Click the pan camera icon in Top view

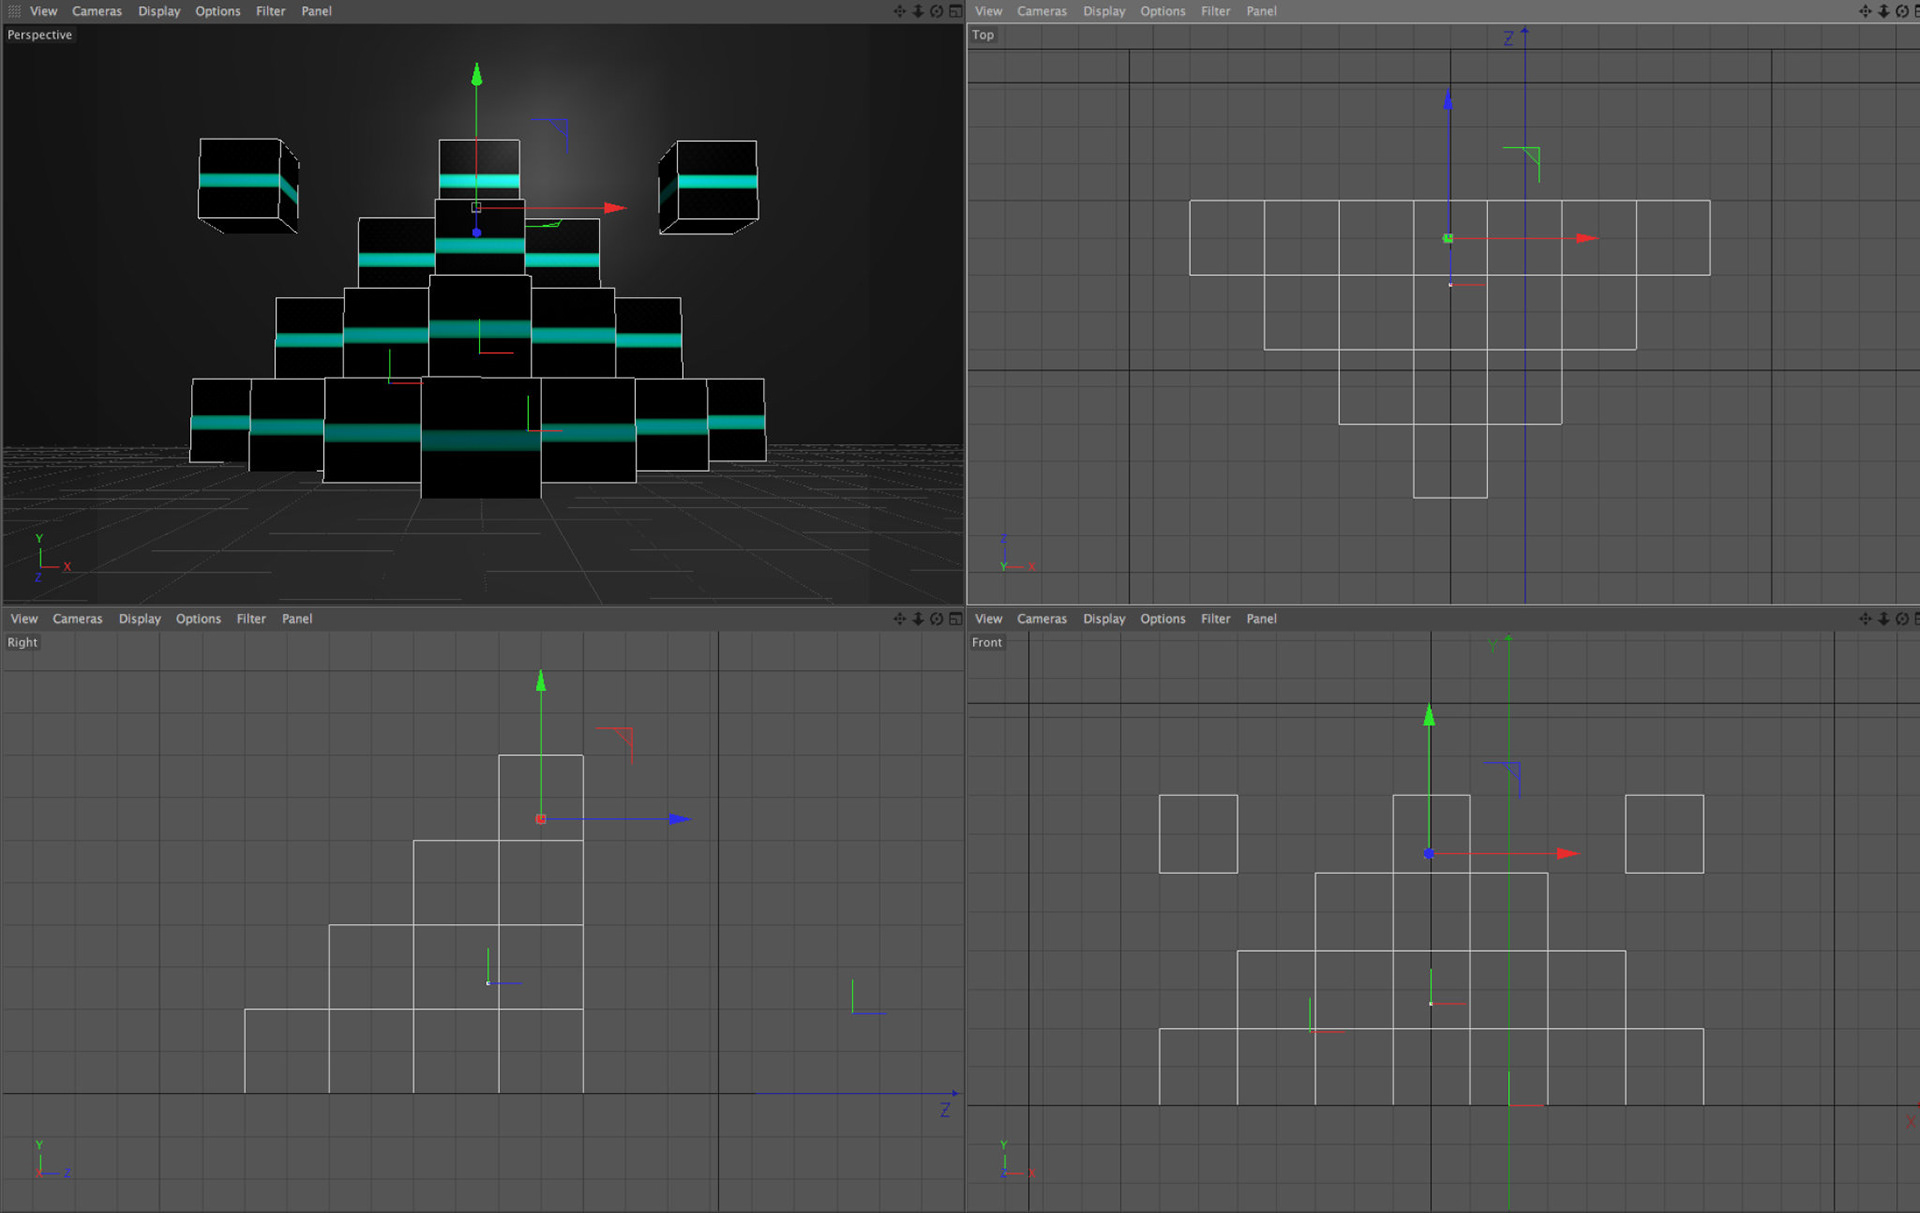tap(1865, 11)
